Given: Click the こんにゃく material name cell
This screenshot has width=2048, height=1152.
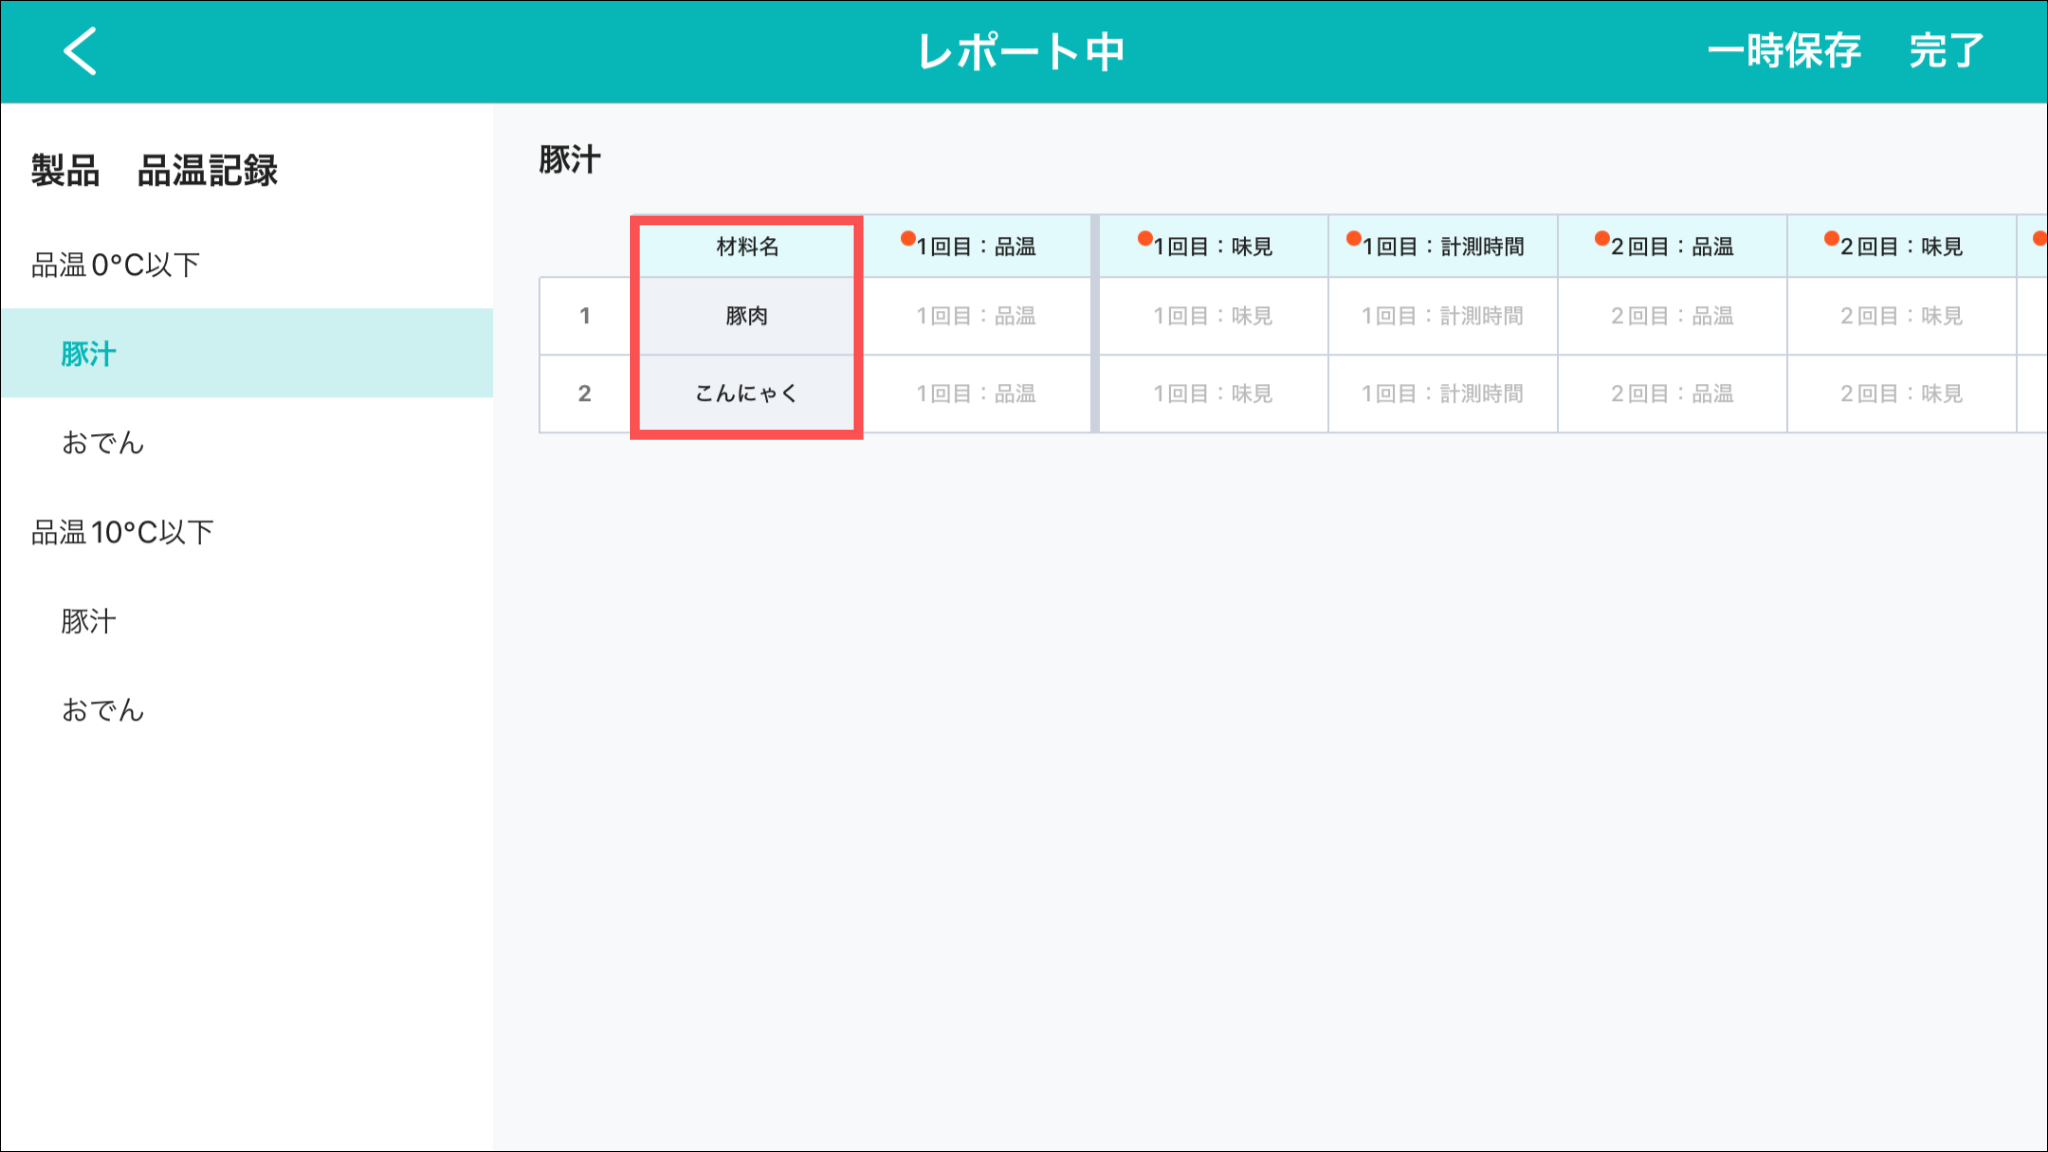Looking at the screenshot, I should (x=747, y=394).
